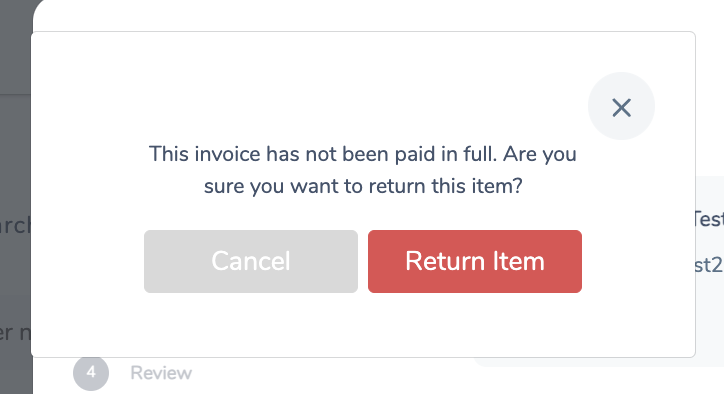Dismiss the unpaid invoice warning via X
Image resolution: width=724 pixels, height=394 pixels.
coord(621,106)
